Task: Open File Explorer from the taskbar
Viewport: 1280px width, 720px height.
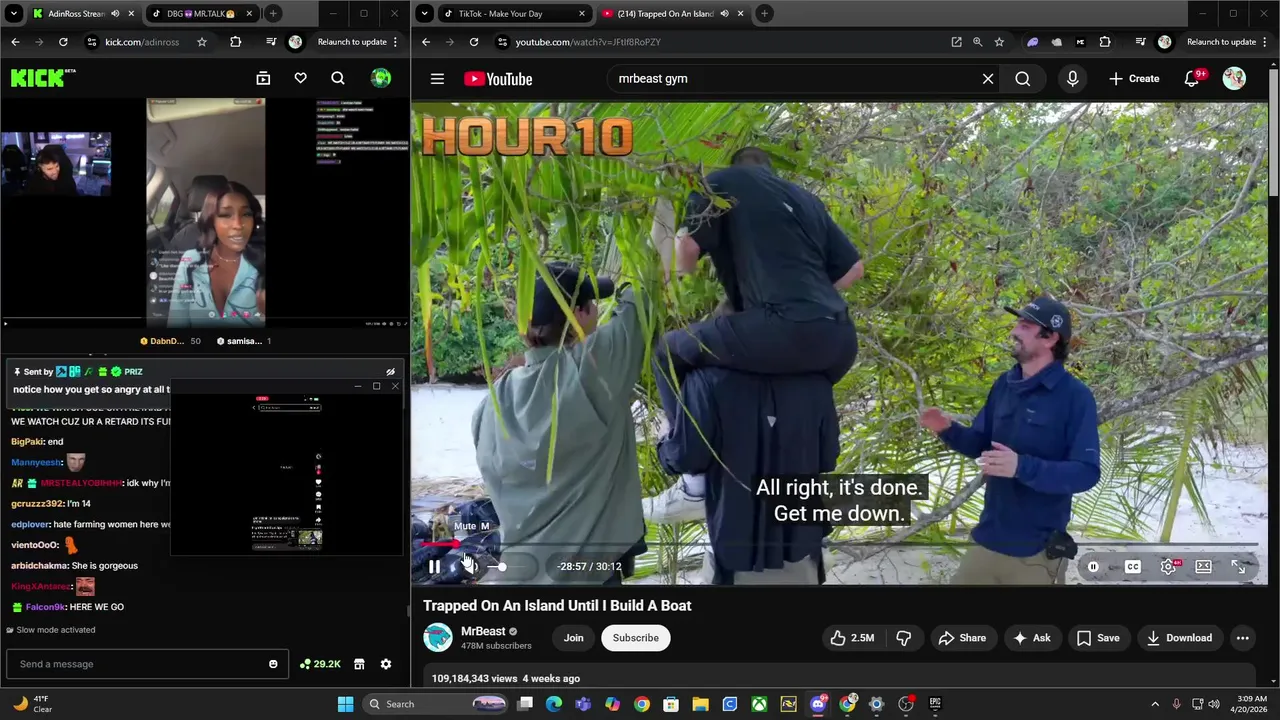Action: (700, 704)
